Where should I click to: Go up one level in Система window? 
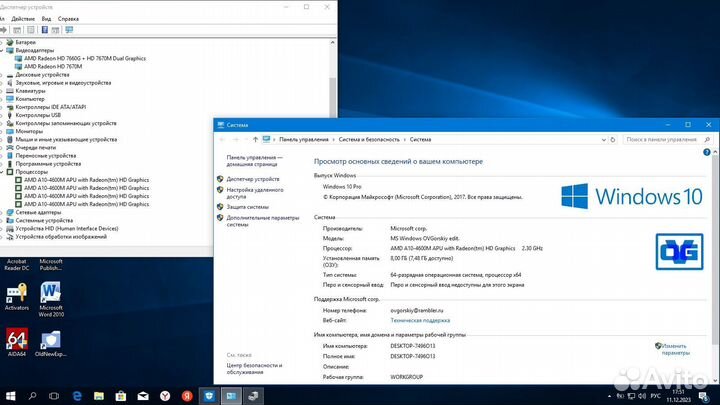tap(255, 140)
